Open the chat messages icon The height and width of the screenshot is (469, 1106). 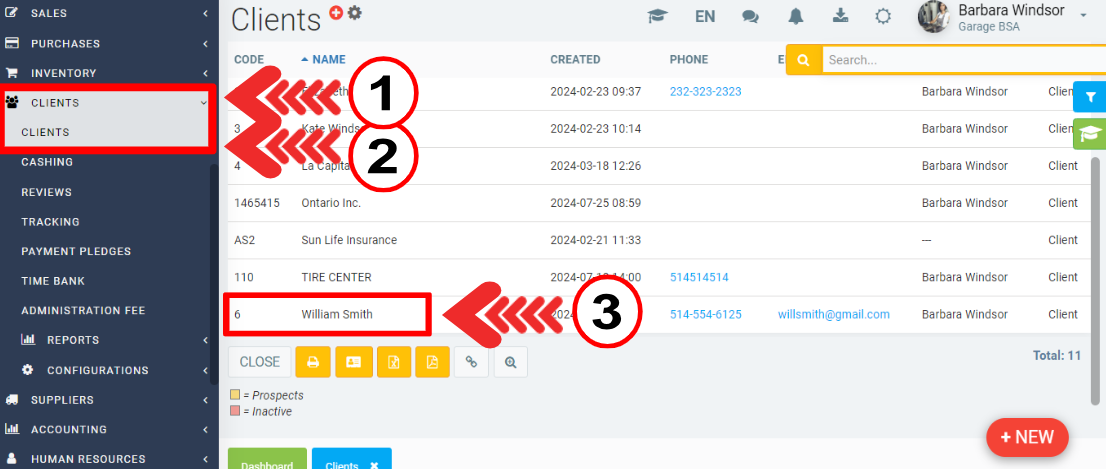[750, 16]
